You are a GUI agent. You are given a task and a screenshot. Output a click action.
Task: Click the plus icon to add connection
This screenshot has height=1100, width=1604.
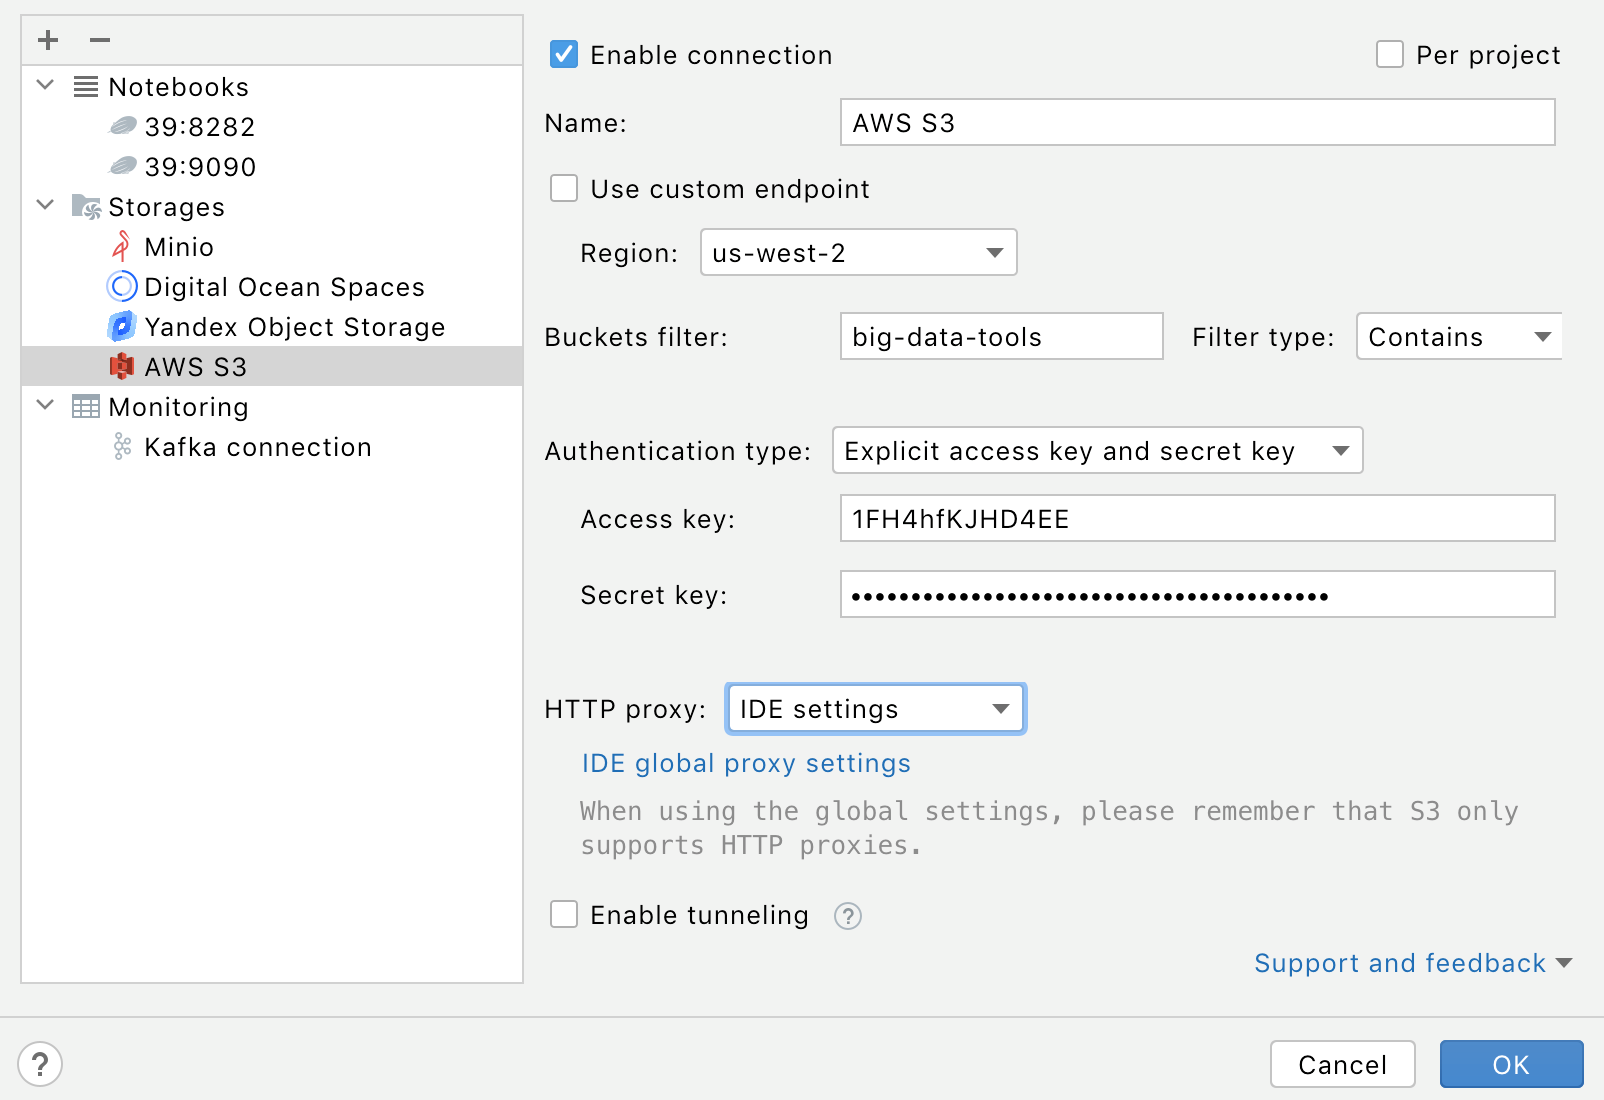tap(48, 40)
